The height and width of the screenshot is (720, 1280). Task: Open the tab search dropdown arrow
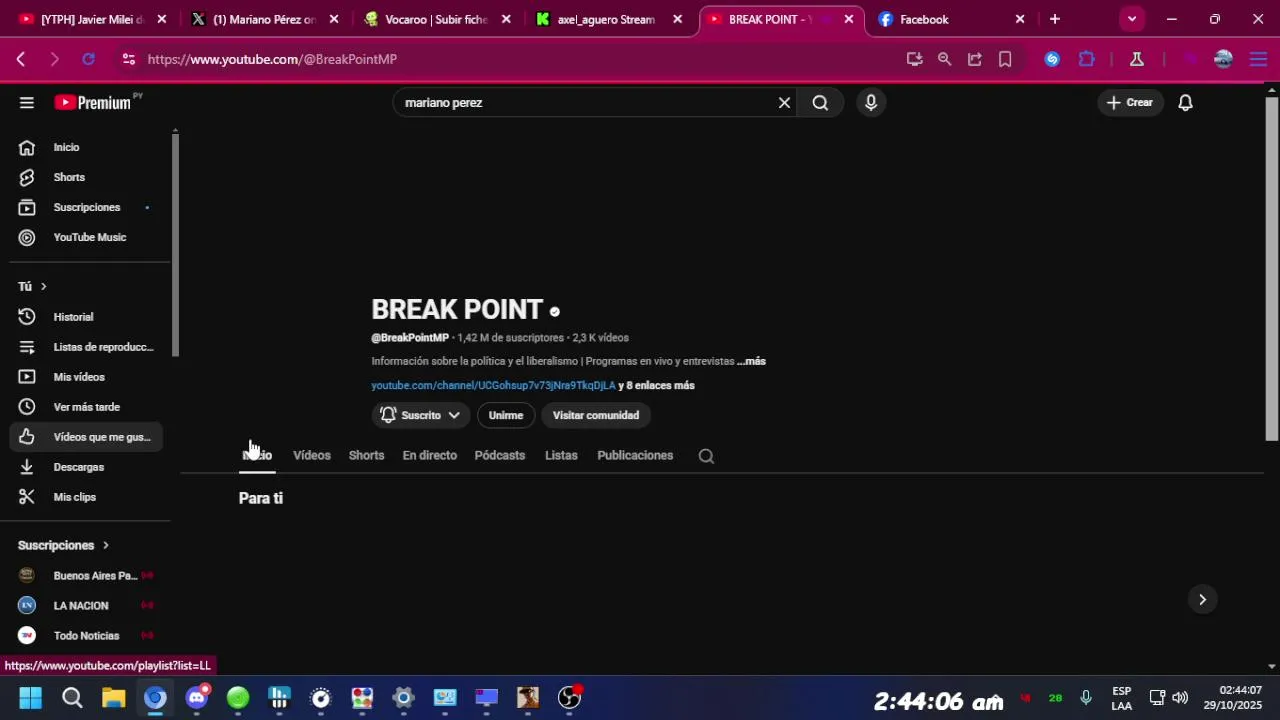click(x=1132, y=19)
